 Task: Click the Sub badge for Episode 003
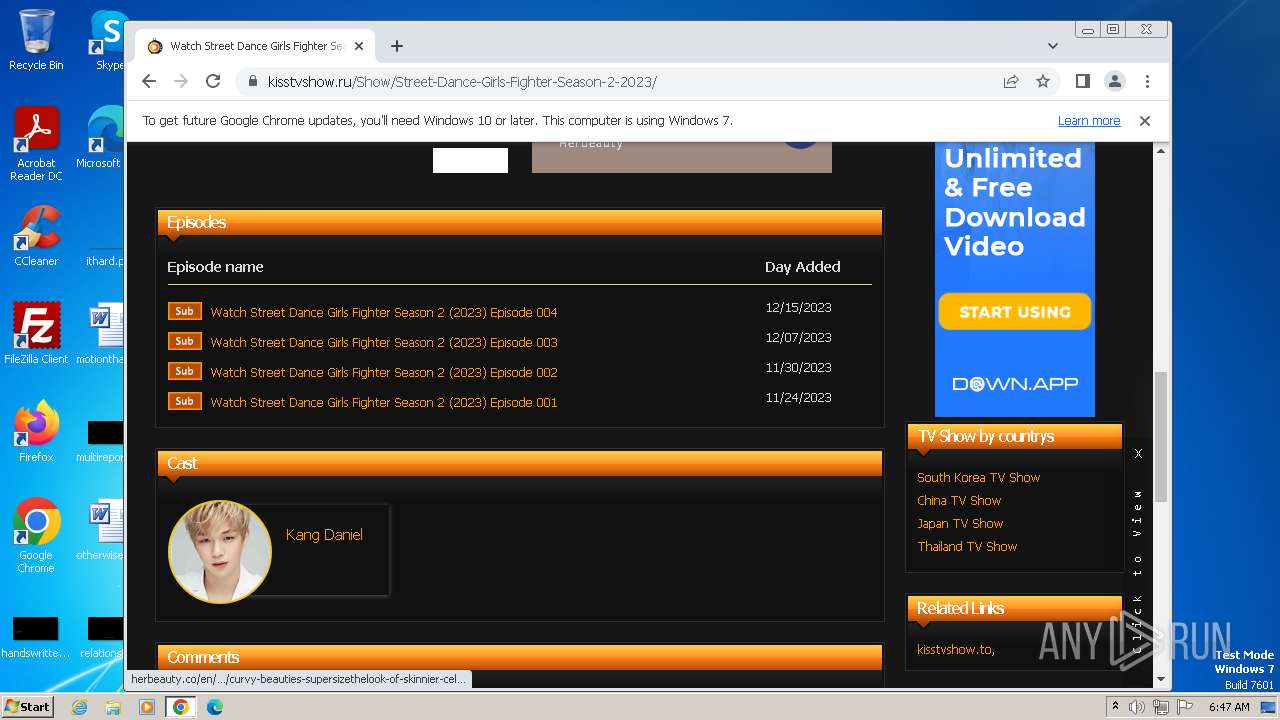coord(185,341)
